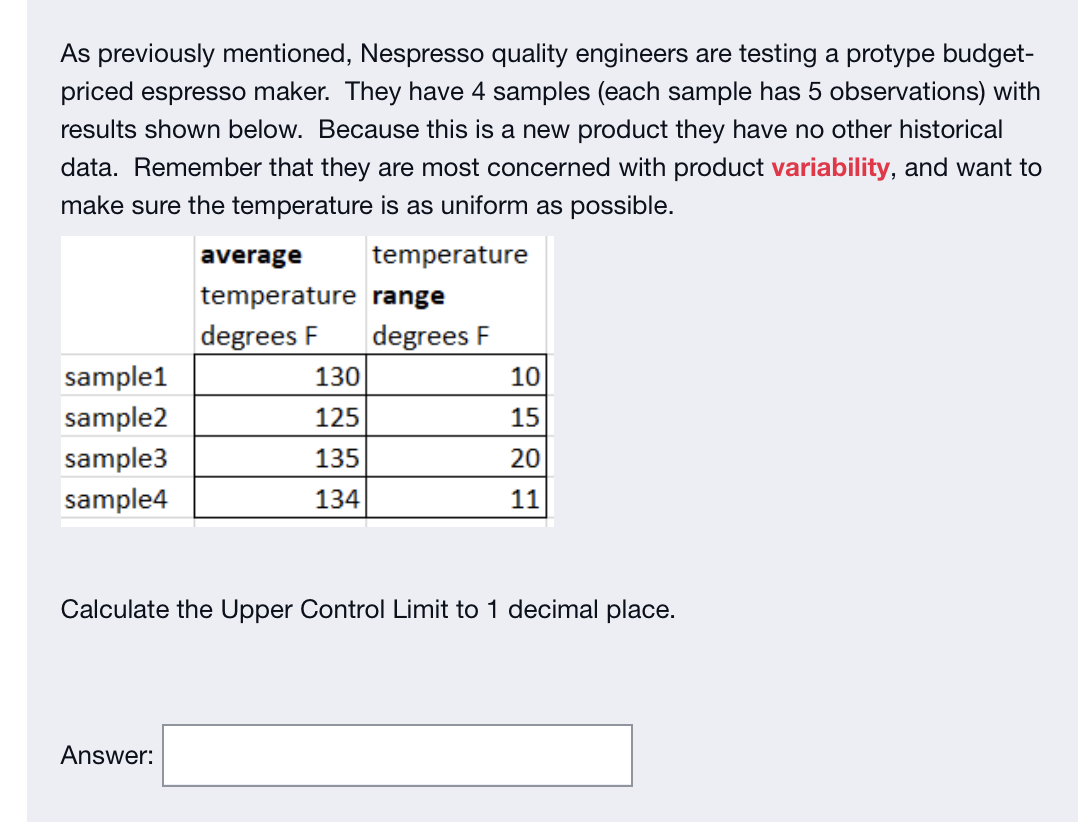The height and width of the screenshot is (826, 1078).
Task: Select the sample1 row label
Action: point(116,377)
